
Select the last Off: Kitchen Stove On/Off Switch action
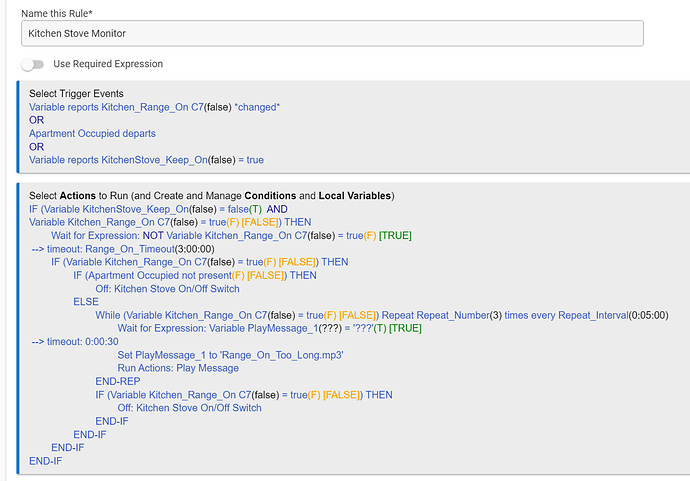(190, 408)
